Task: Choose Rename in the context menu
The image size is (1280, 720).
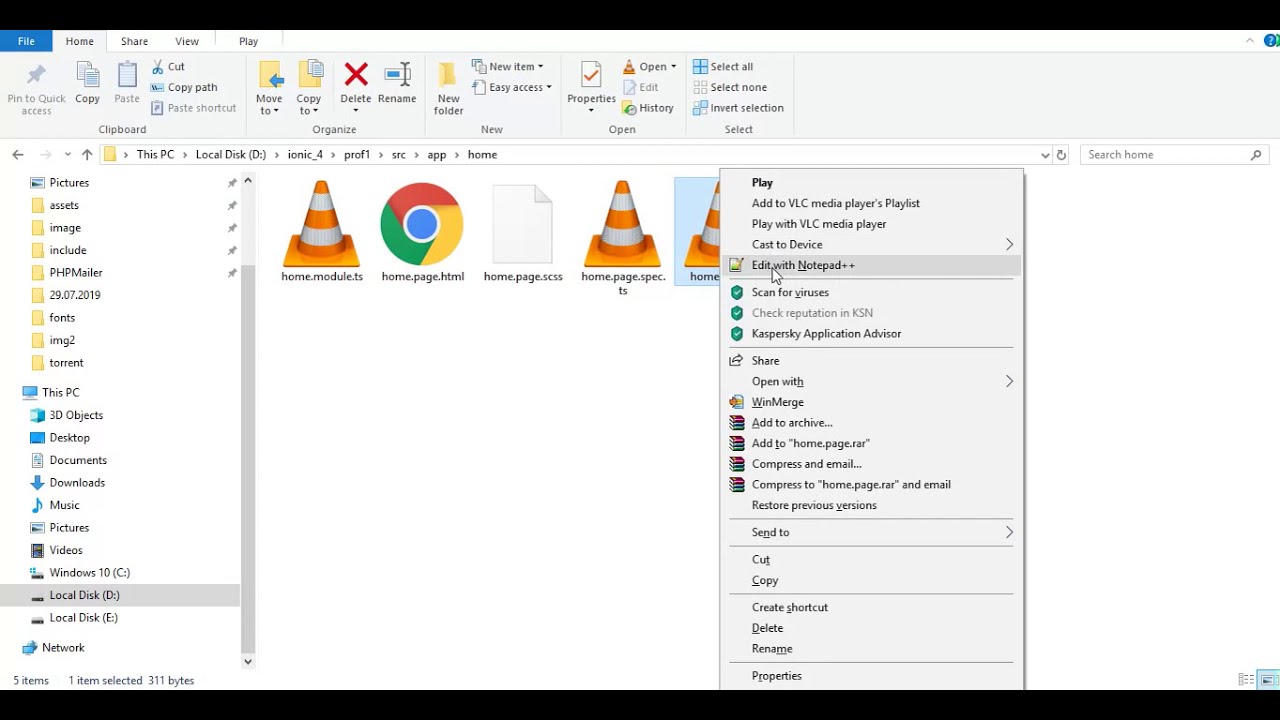Action: [871, 648]
